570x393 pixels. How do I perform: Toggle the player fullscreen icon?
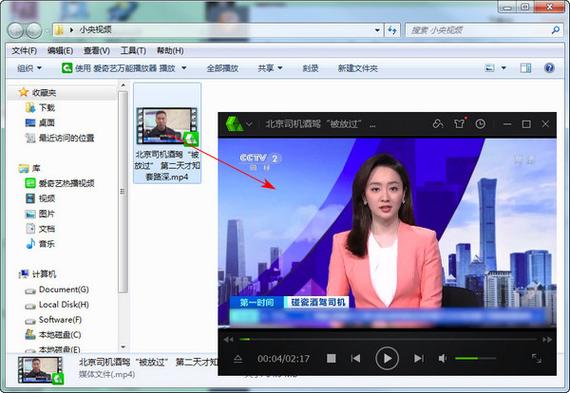[x=536, y=358]
